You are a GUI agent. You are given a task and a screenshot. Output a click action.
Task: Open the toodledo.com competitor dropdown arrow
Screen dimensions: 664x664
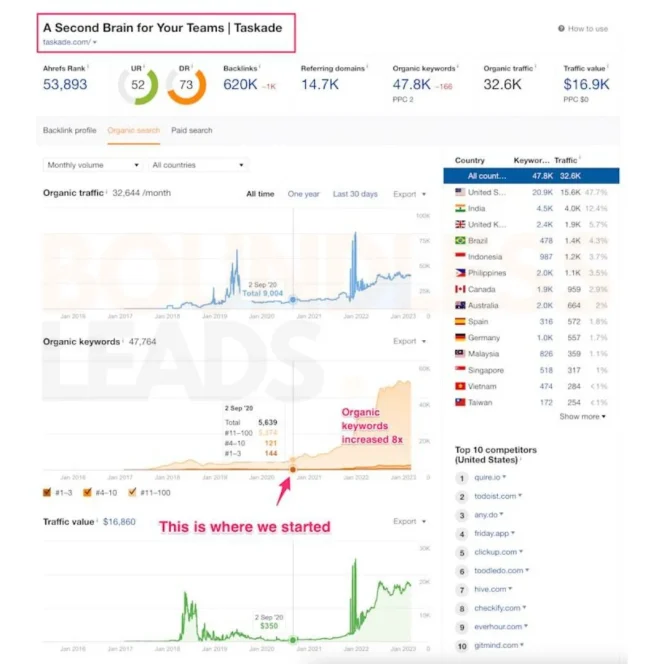(x=527, y=570)
